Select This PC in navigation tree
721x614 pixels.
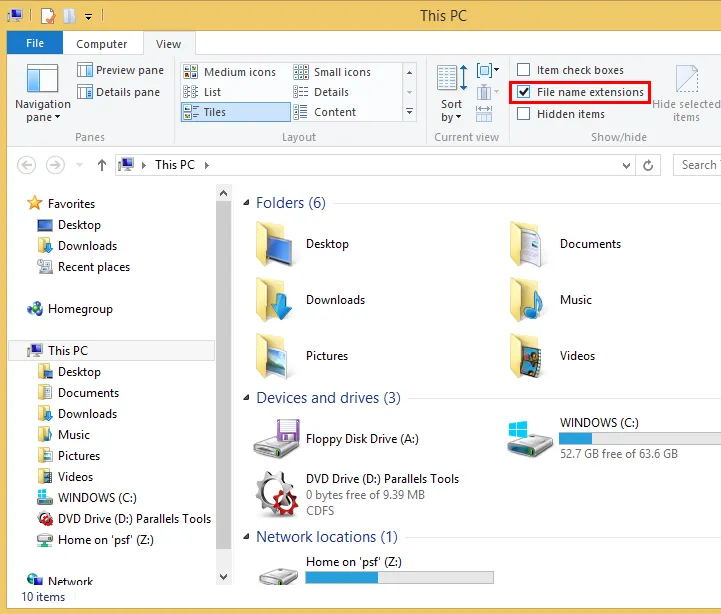point(111,350)
